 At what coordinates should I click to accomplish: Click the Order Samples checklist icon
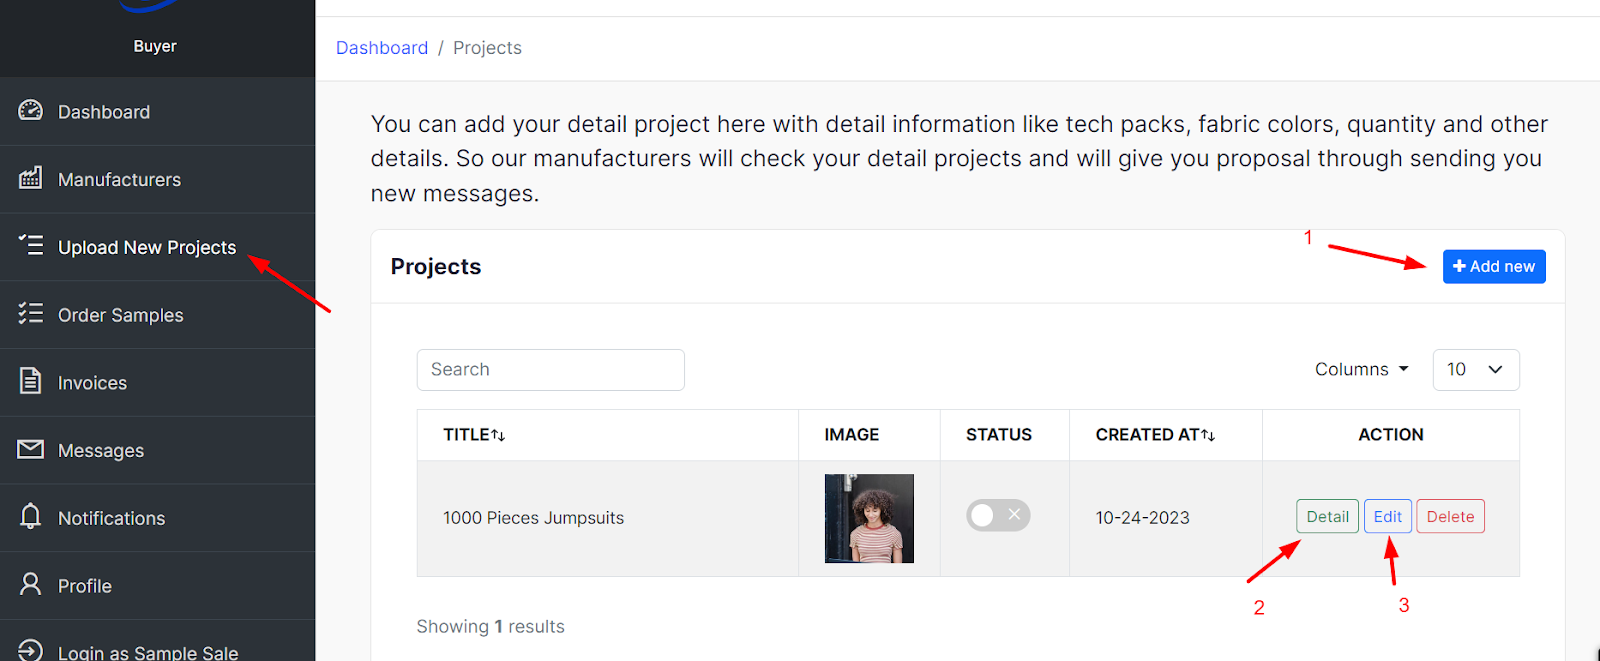coord(31,314)
